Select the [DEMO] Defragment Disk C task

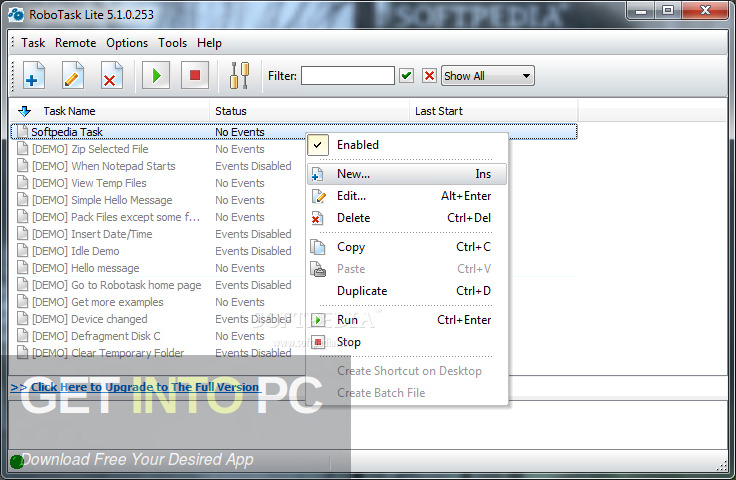(x=96, y=336)
